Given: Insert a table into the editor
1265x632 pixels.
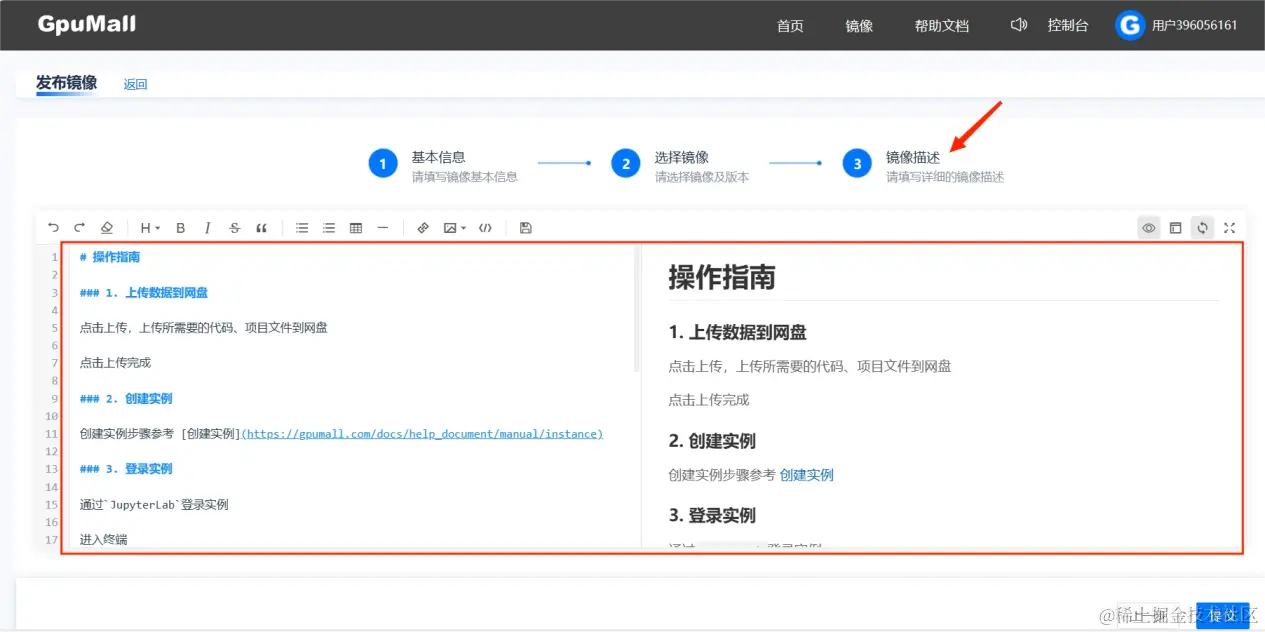Looking at the screenshot, I should click(356, 228).
